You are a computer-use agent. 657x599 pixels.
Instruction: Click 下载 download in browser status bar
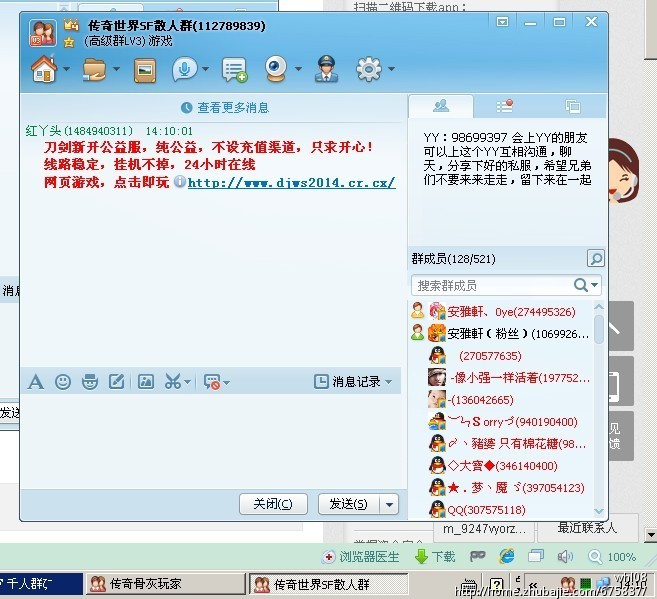pyautogui.click(x=435, y=557)
